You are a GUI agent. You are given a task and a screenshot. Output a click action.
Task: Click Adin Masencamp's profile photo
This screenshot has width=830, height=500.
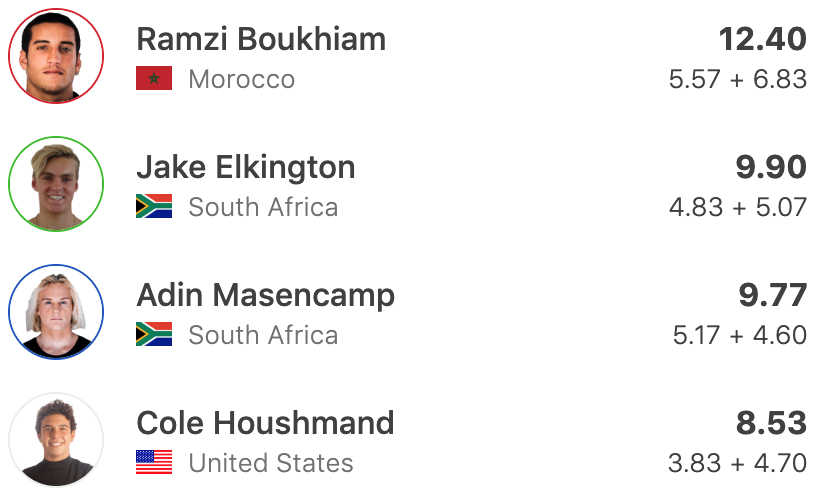tap(56, 312)
